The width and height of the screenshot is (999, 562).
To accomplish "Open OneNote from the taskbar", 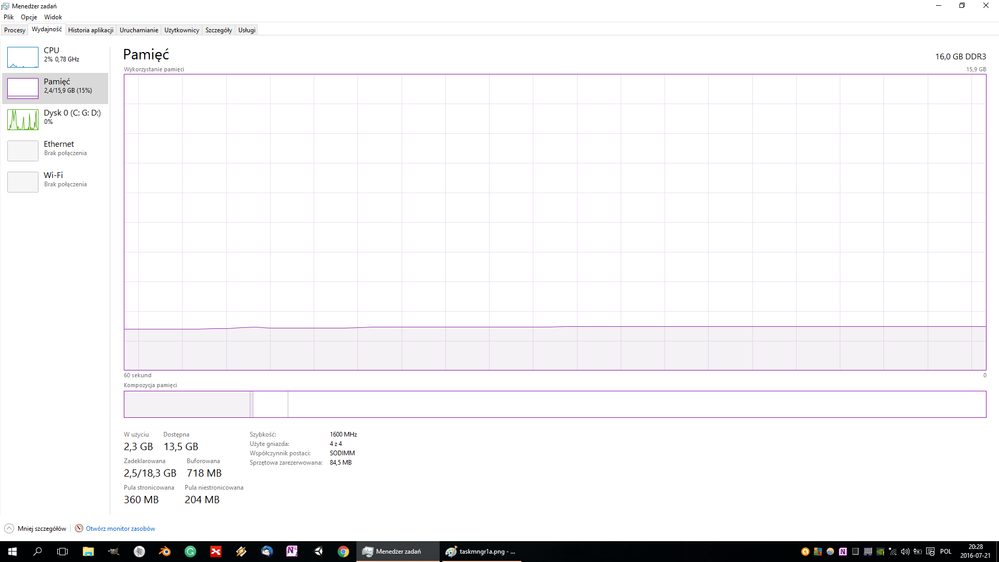I will (x=292, y=551).
